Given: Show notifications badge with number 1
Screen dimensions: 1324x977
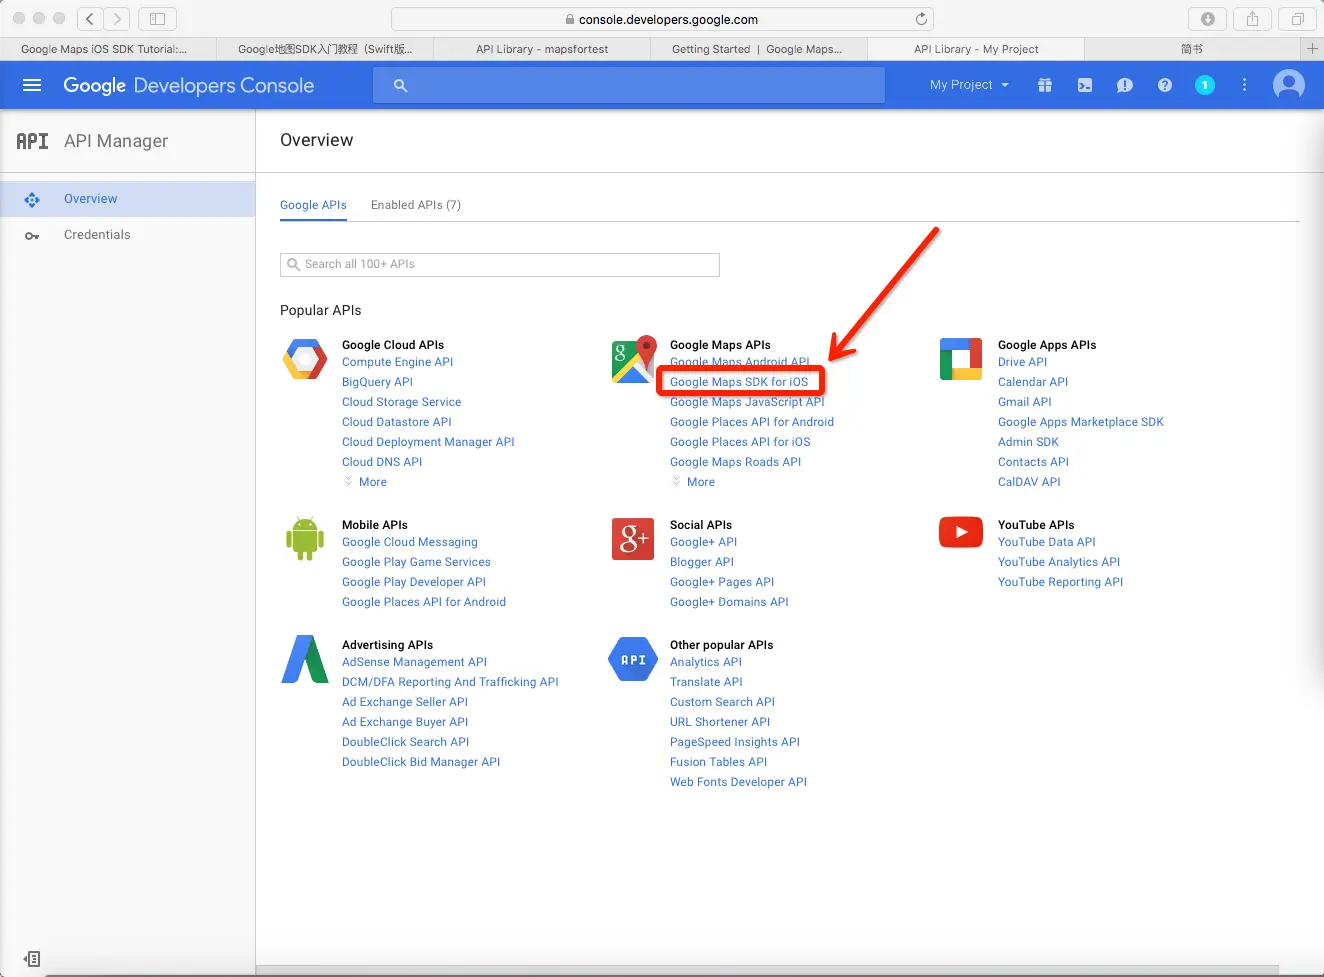Looking at the screenshot, I should (x=1205, y=85).
